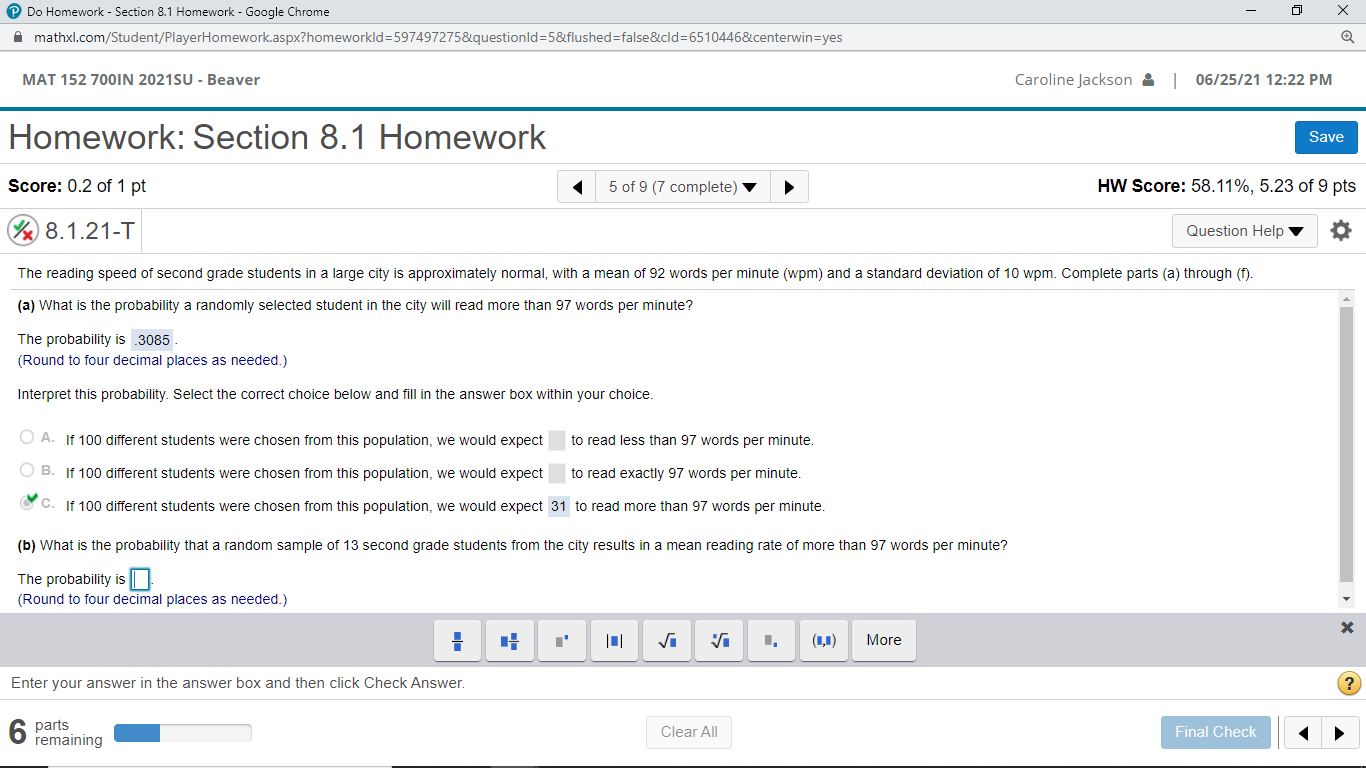Open the More math symbols palette
The image size is (1366, 768).
[884, 640]
